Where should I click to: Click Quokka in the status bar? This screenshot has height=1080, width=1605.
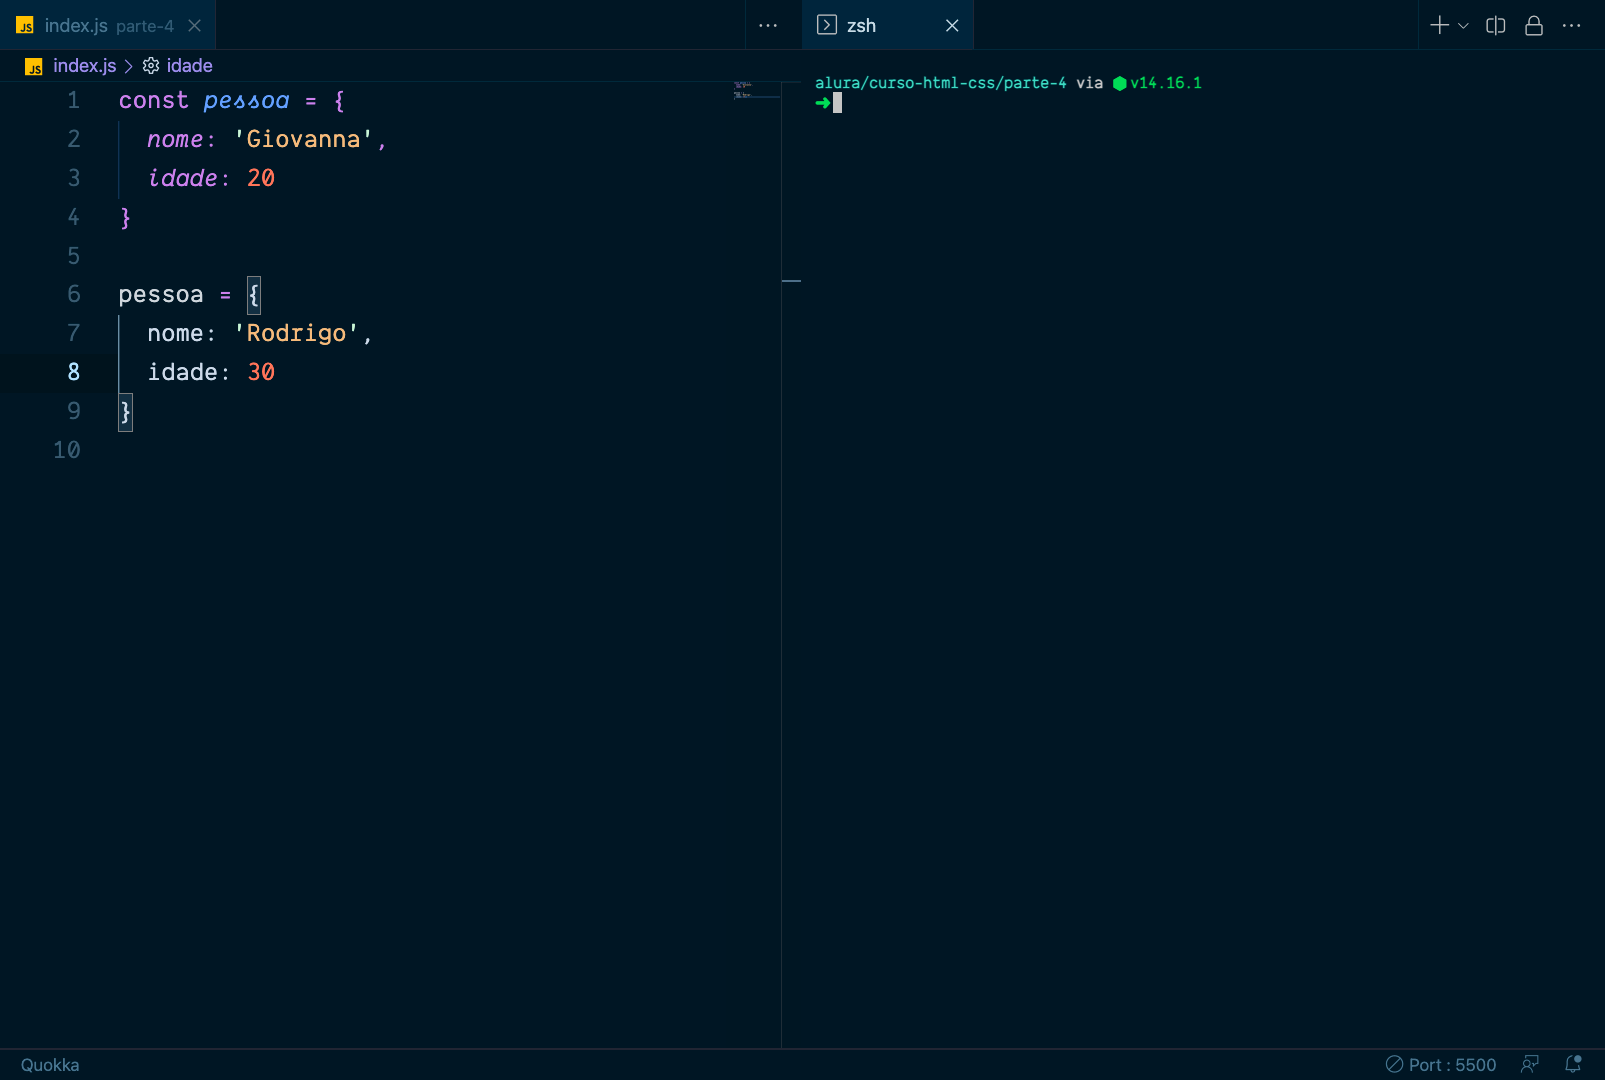tap(50, 1065)
